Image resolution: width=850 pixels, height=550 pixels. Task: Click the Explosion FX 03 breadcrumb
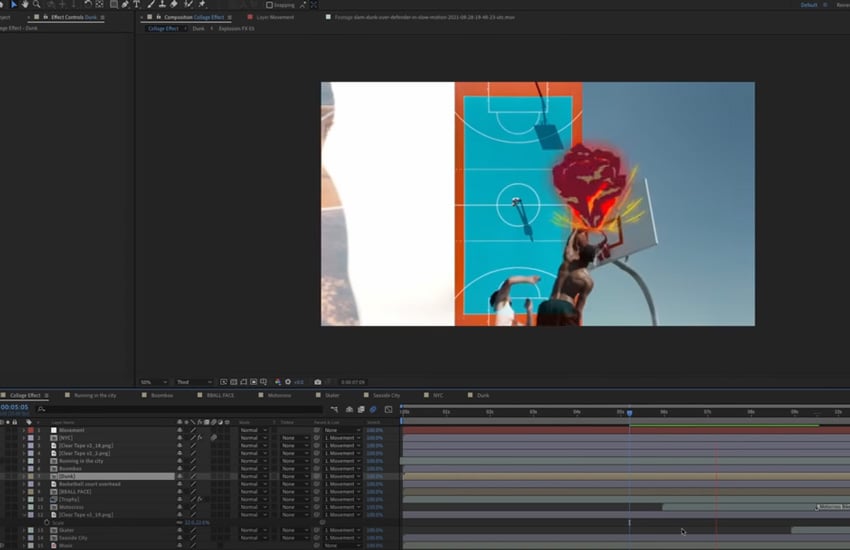(238, 28)
